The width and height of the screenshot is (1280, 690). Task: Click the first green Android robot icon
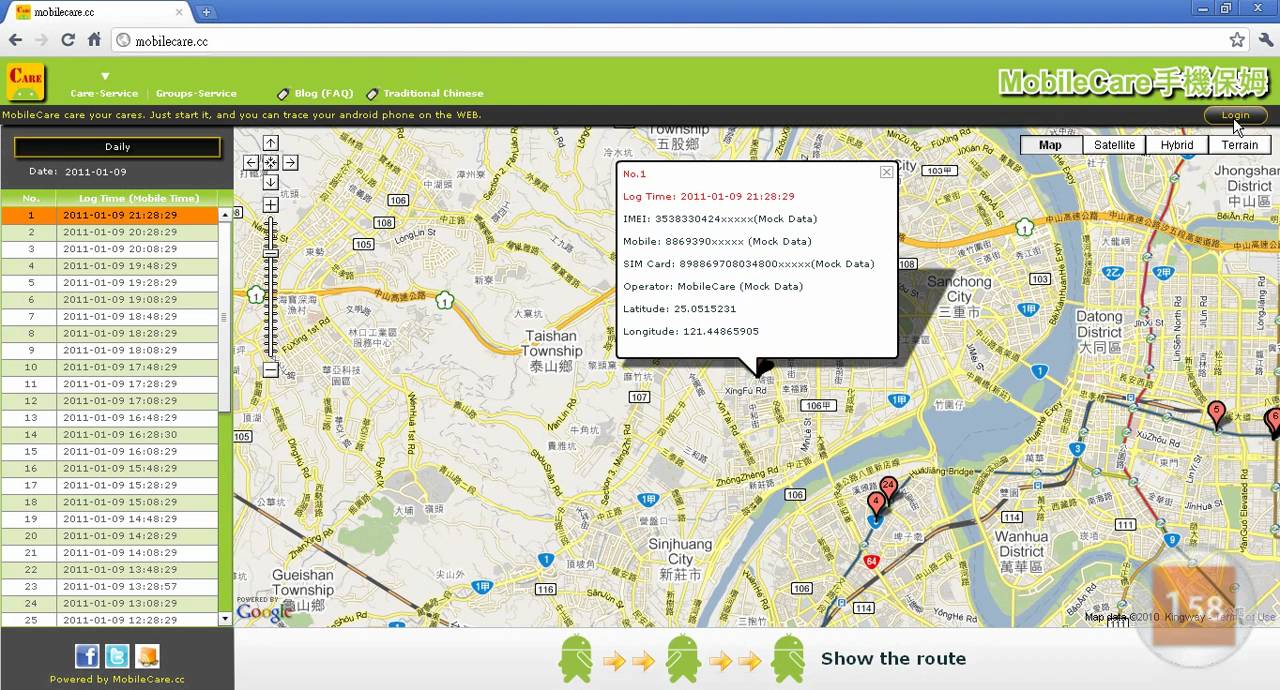[x=576, y=658]
